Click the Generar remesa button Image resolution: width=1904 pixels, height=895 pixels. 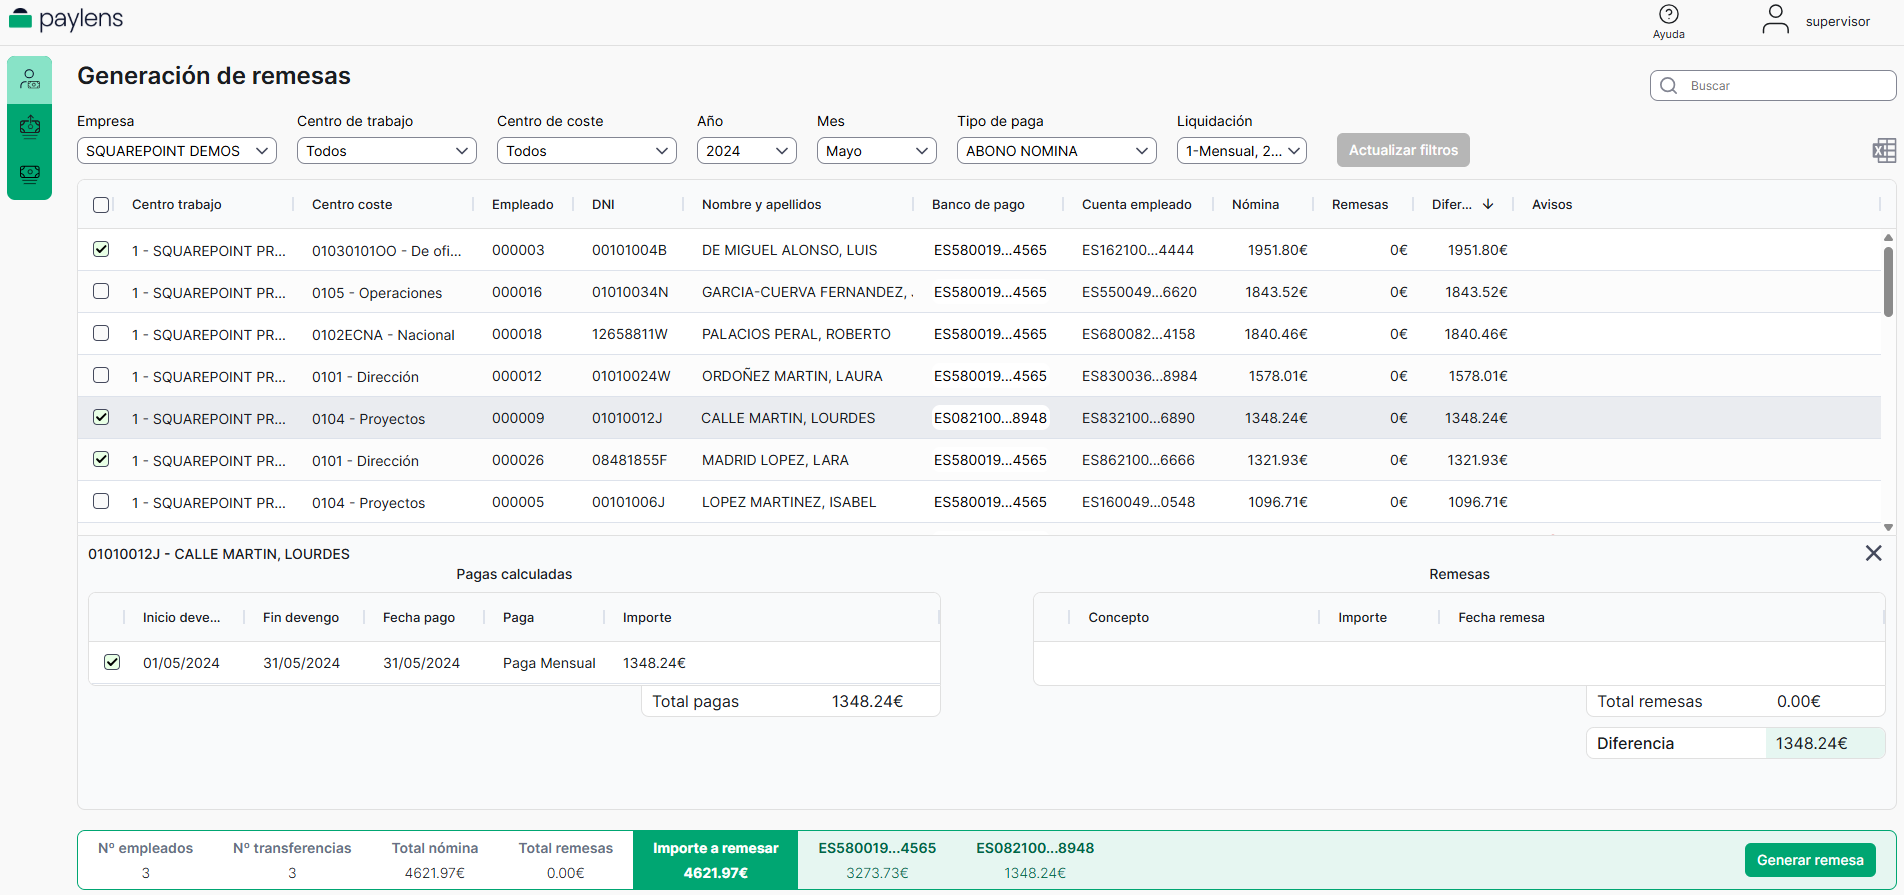[x=1809, y=860]
